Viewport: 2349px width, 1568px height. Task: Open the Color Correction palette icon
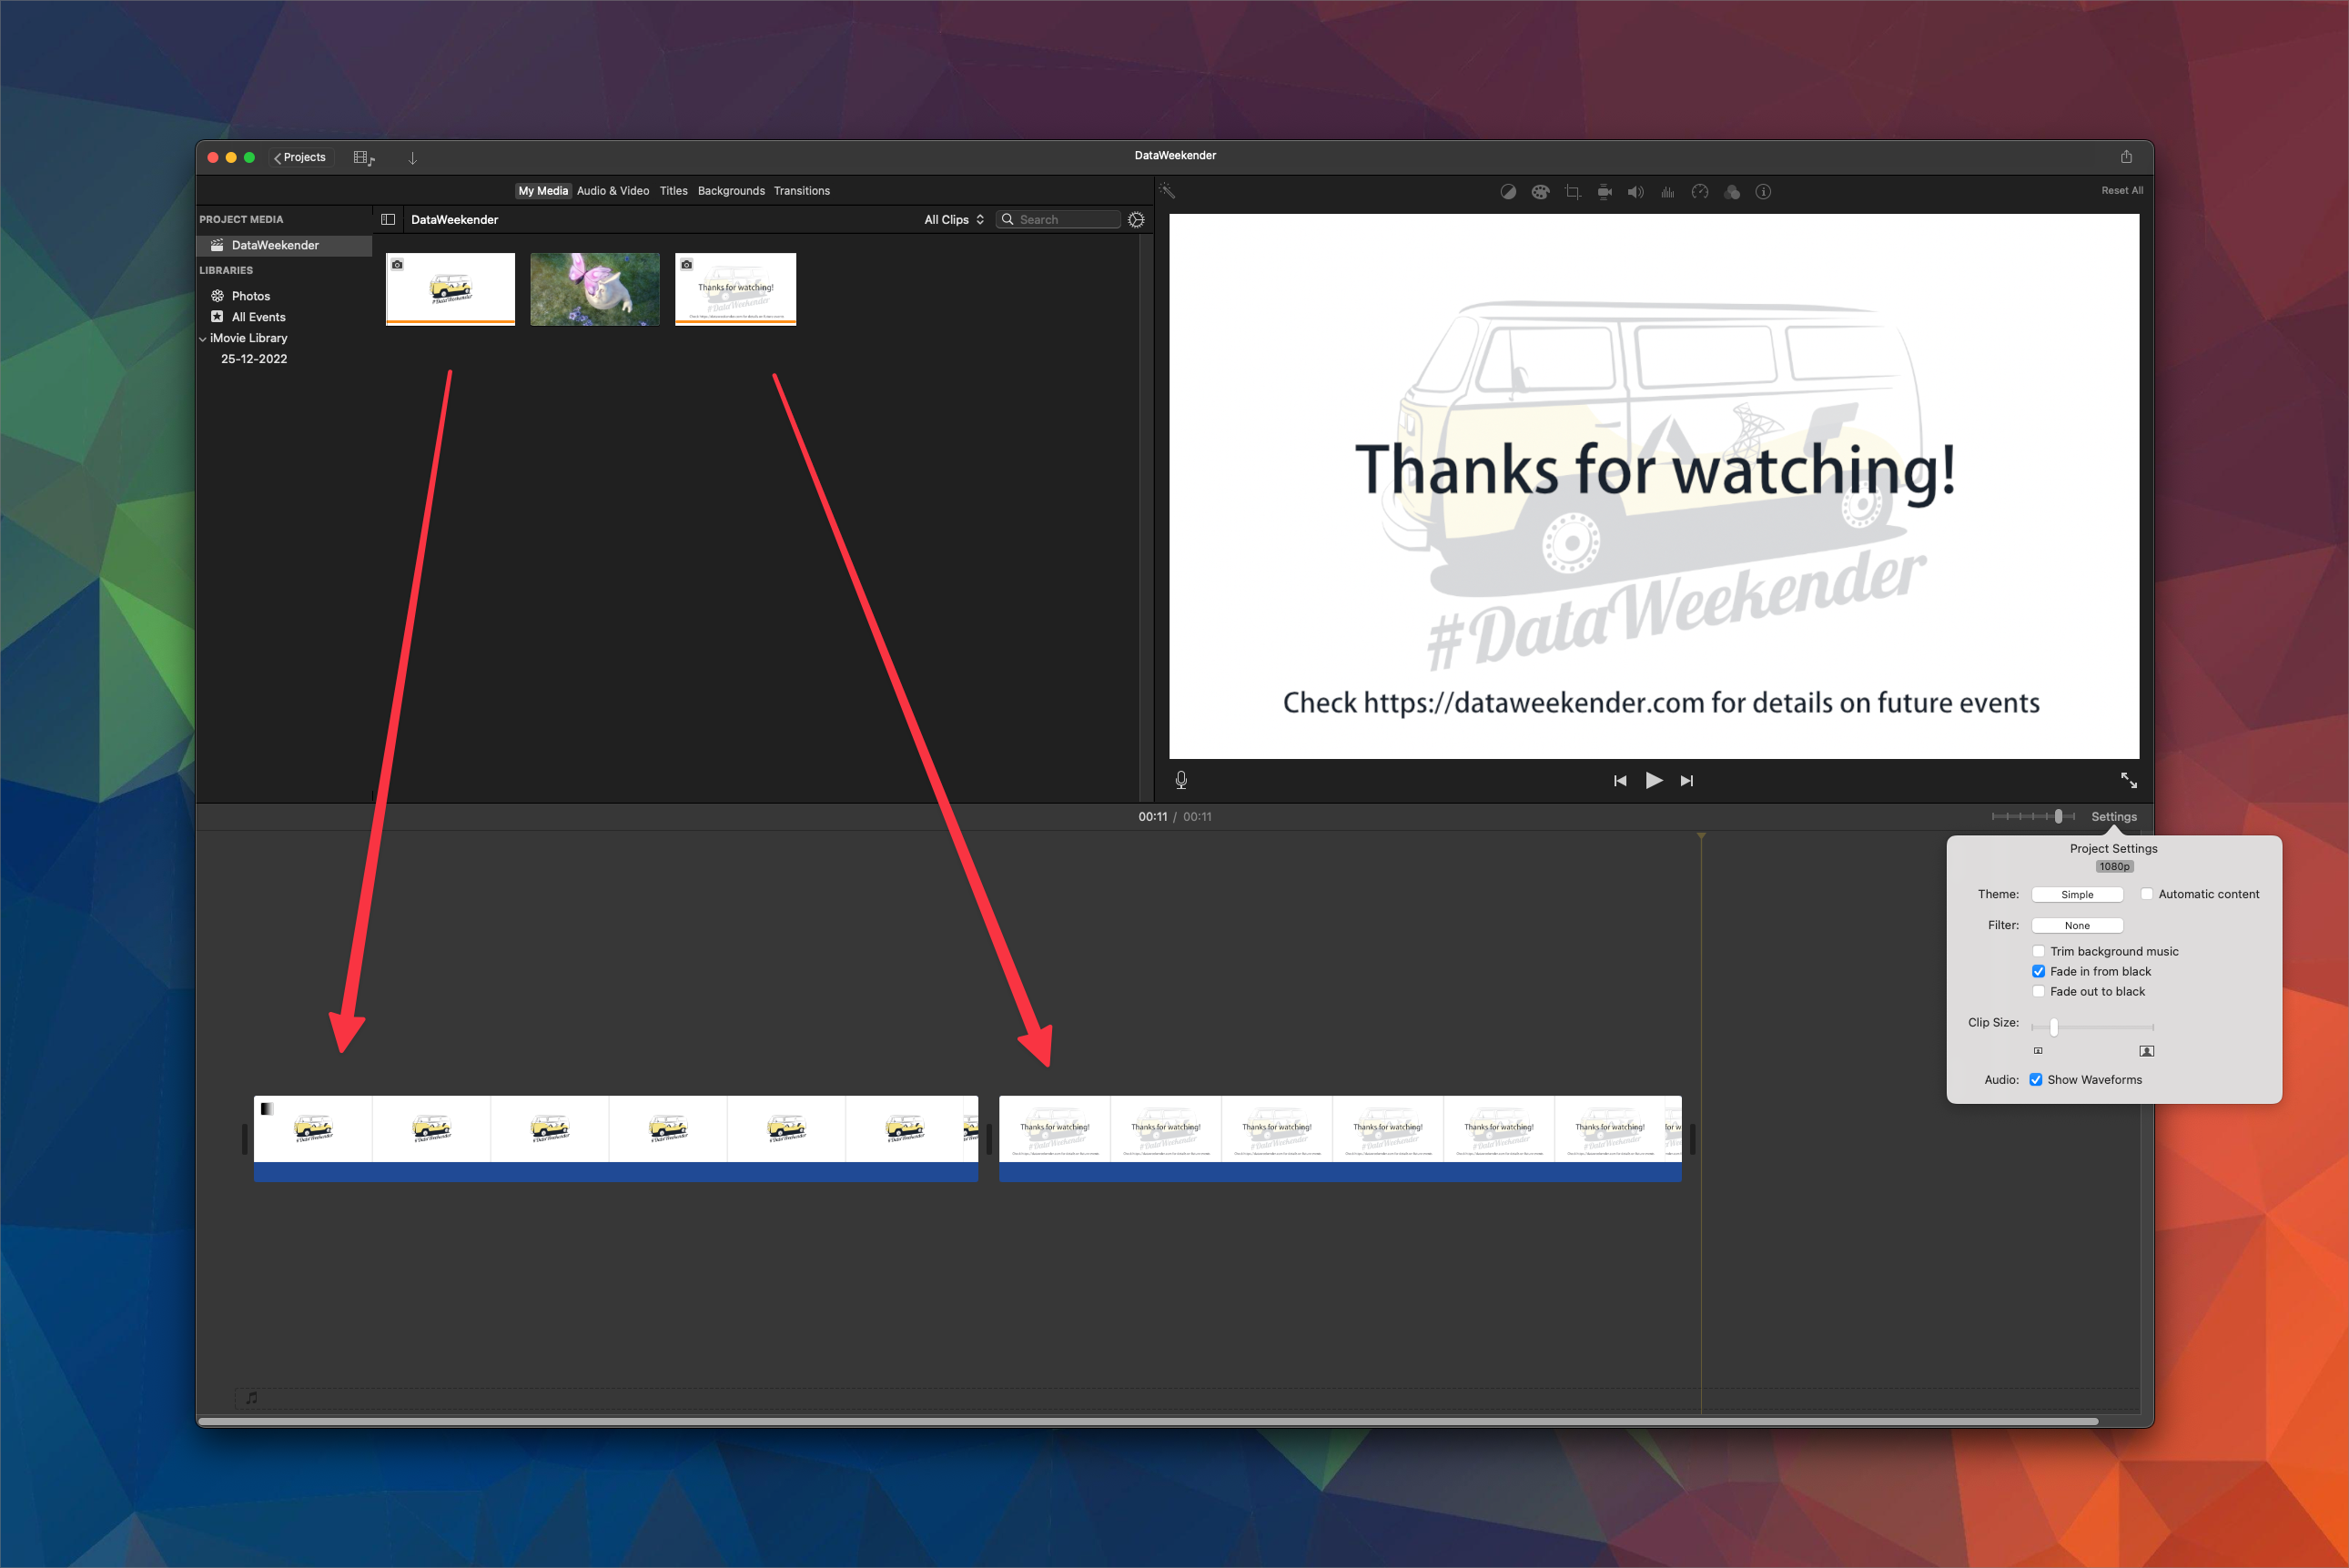(x=1540, y=192)
